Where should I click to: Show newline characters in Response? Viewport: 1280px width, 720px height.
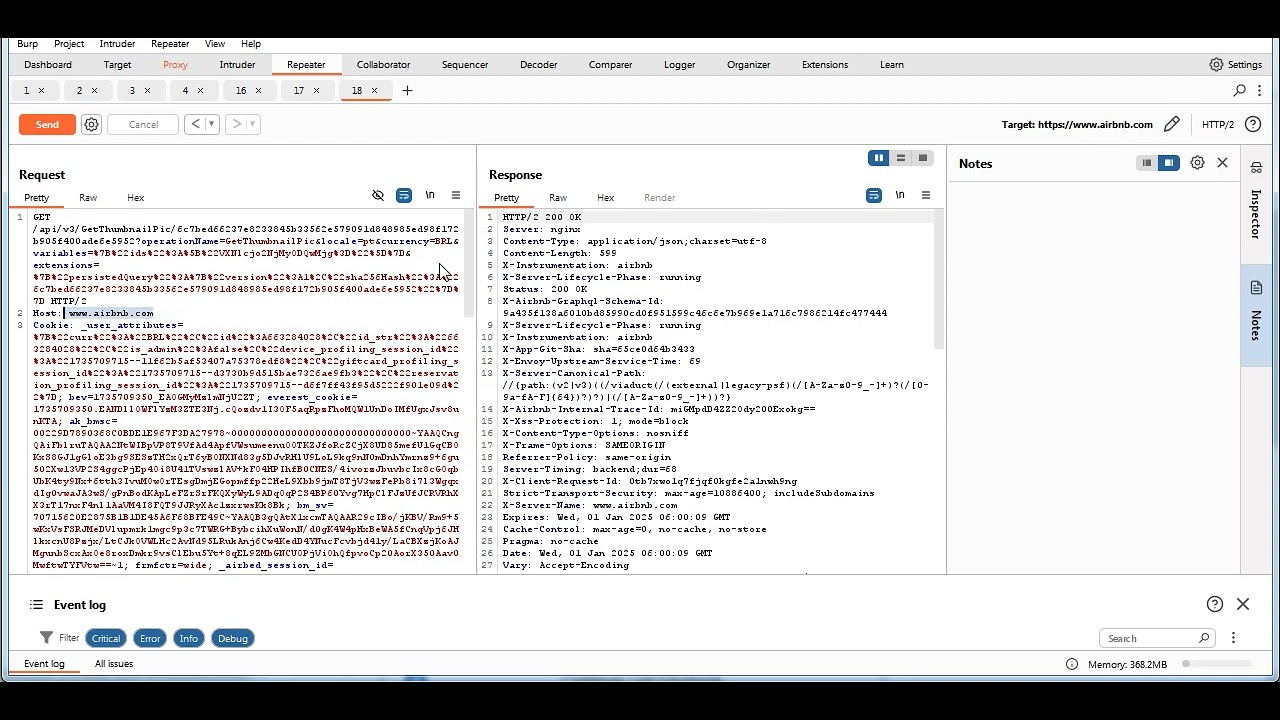pos(900,196)
